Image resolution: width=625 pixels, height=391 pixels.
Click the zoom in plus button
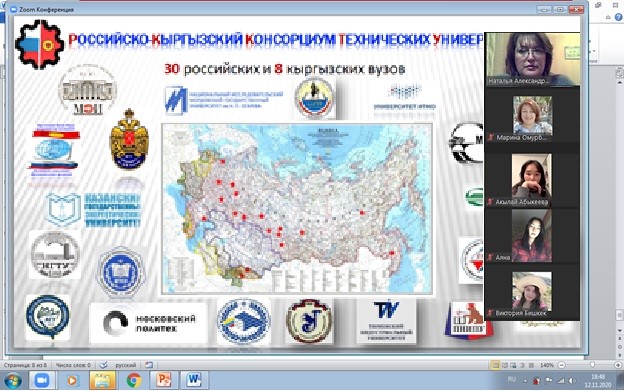pos(618,365)
